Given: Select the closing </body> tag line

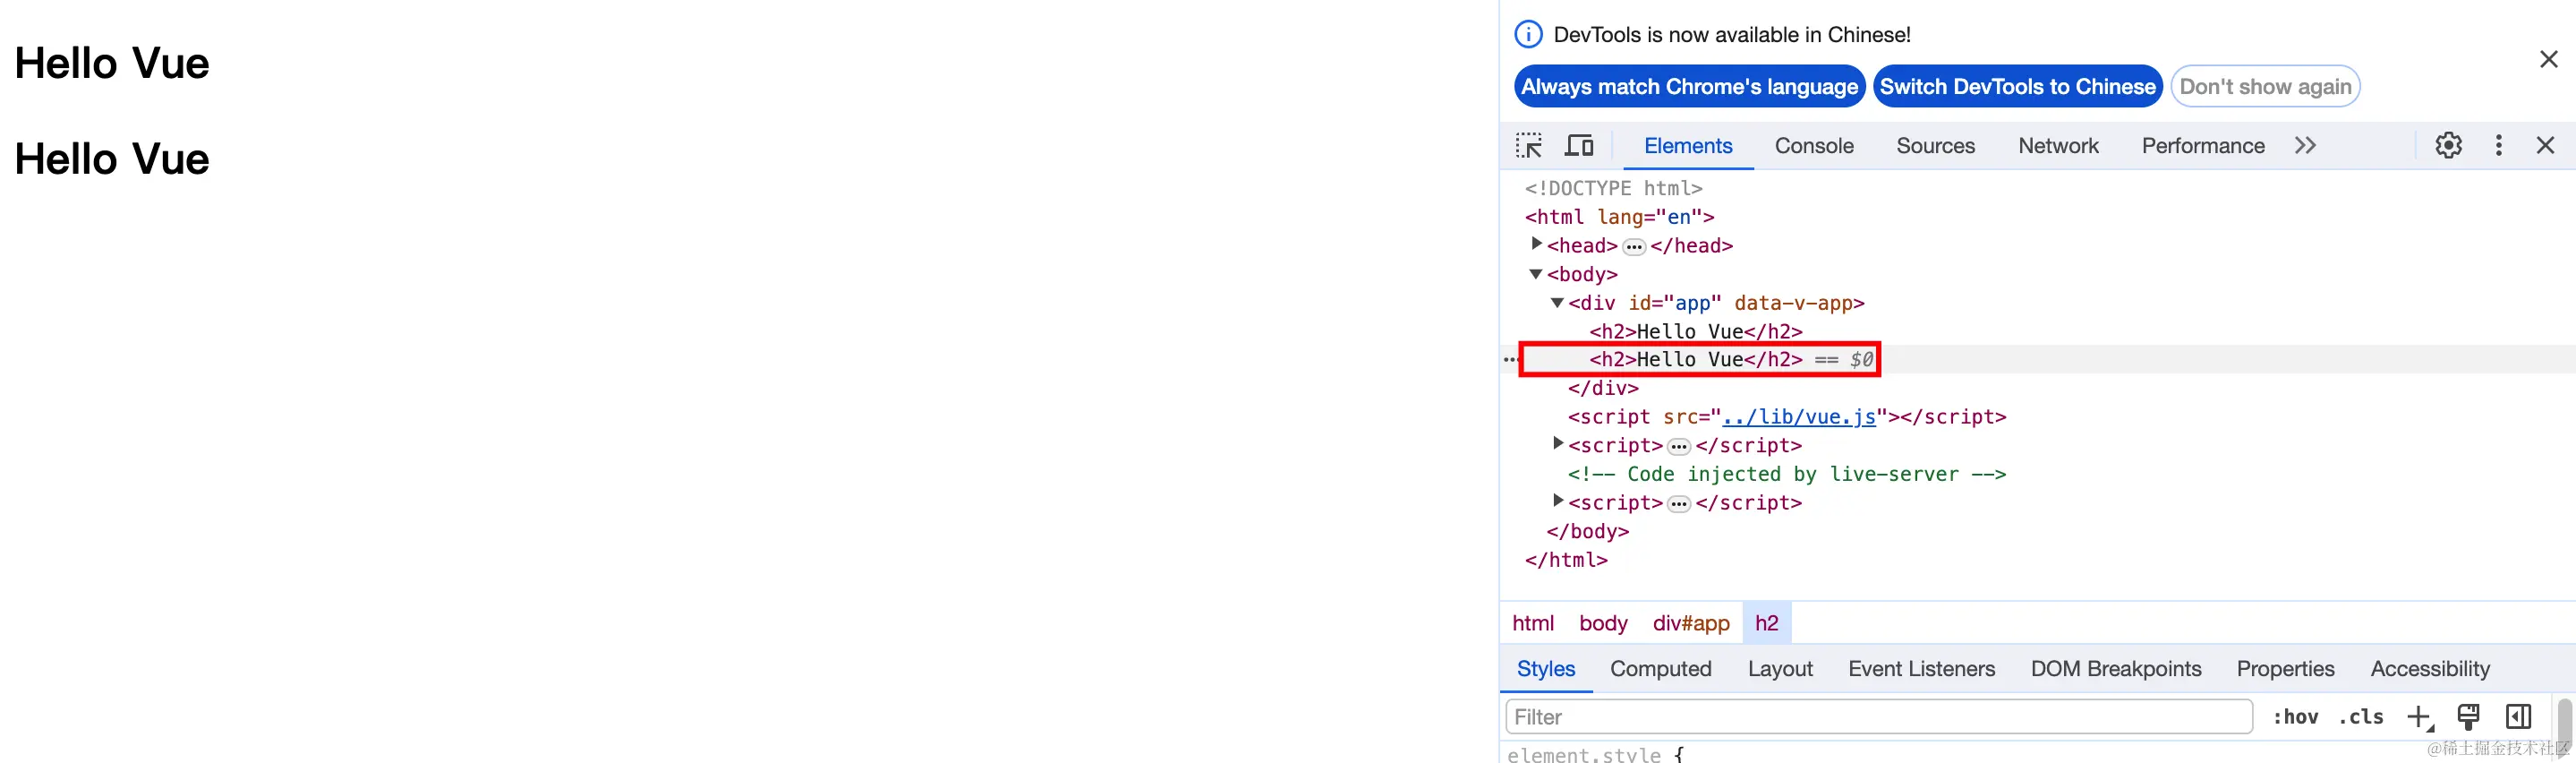Looking at the screenshot, I should [1587, 531].
